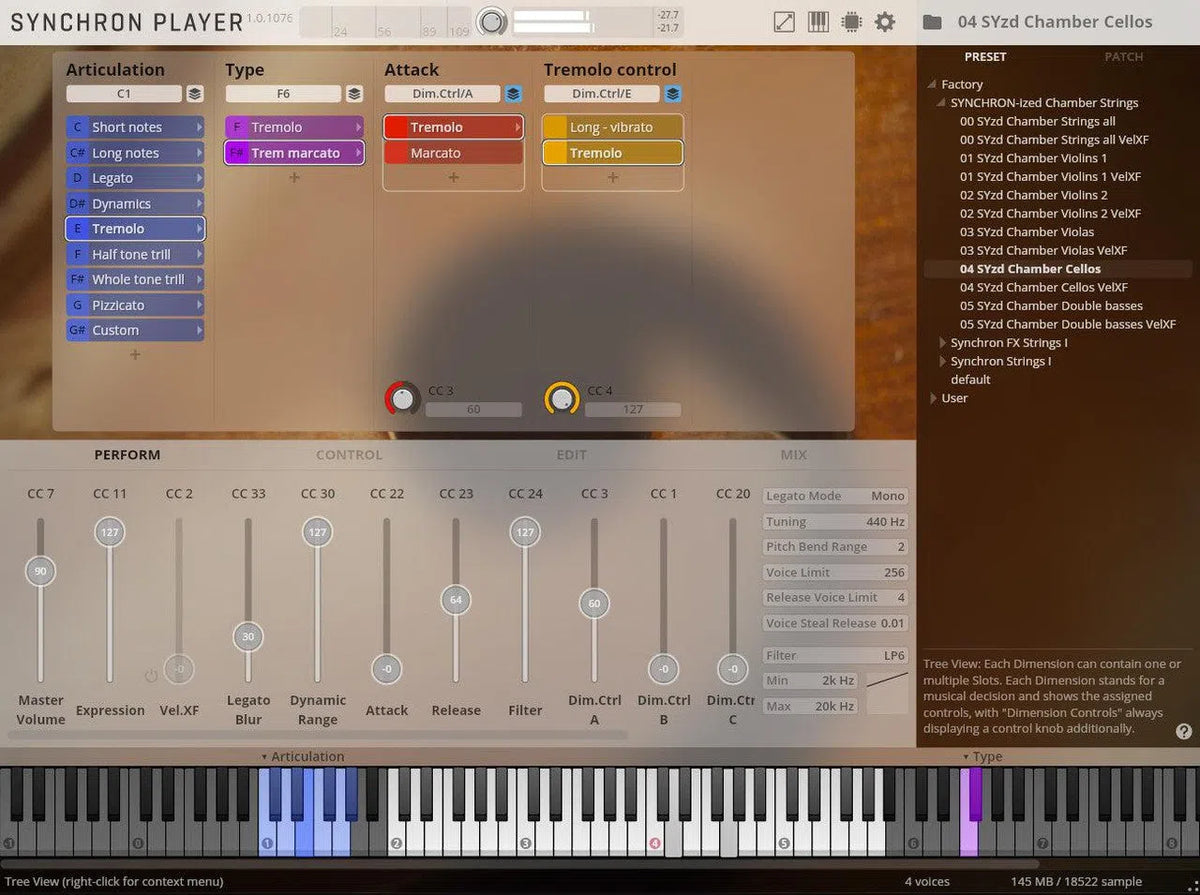Image resolution: width=1200 pixels, height=895 pixels.
Task: Expand the User preset folder
Action: point(933,398)
